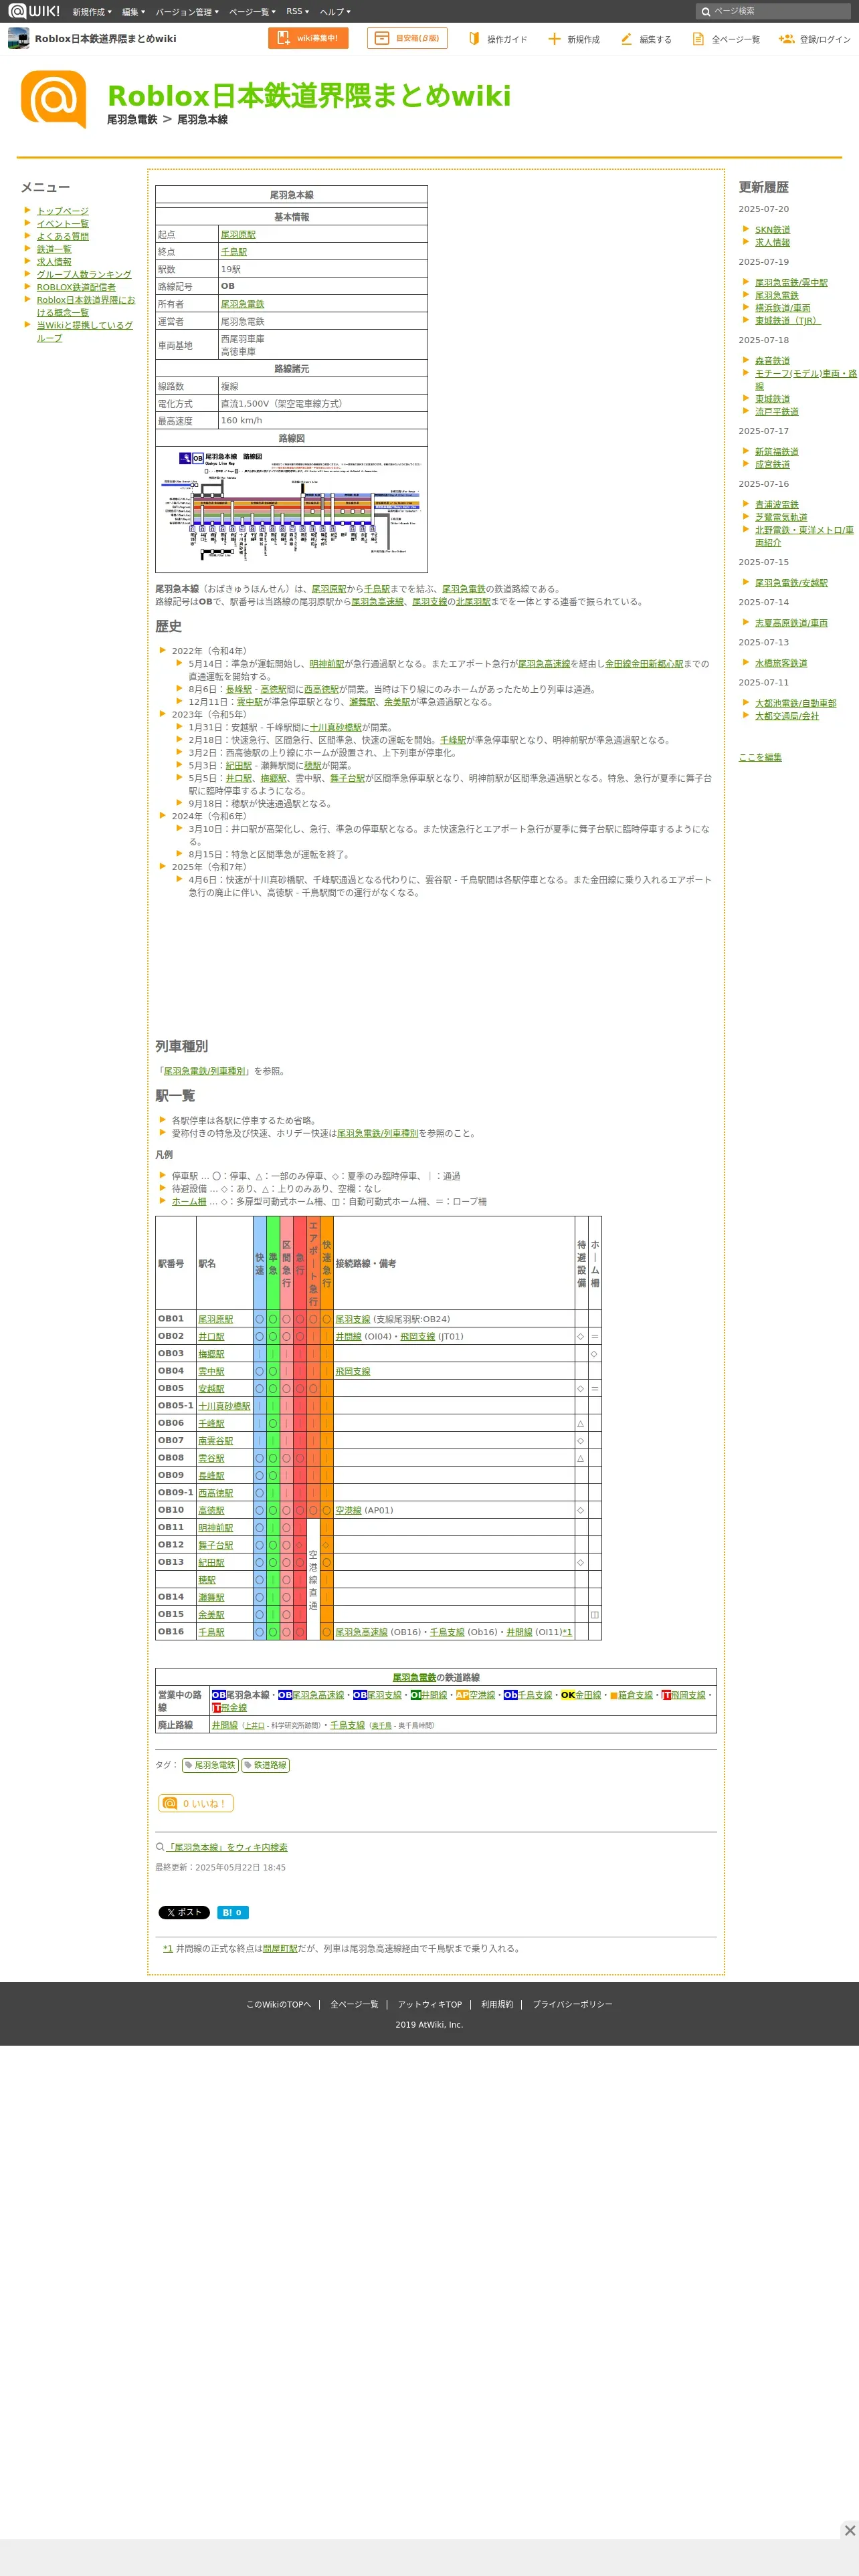Click the green 準急 column header
859x2576 pixels.
(273, 1263)
